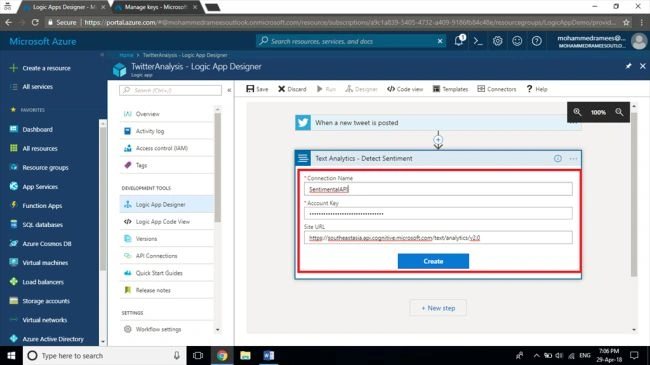Clear the portal search box
650x365 pixels.
click(440, 41)
